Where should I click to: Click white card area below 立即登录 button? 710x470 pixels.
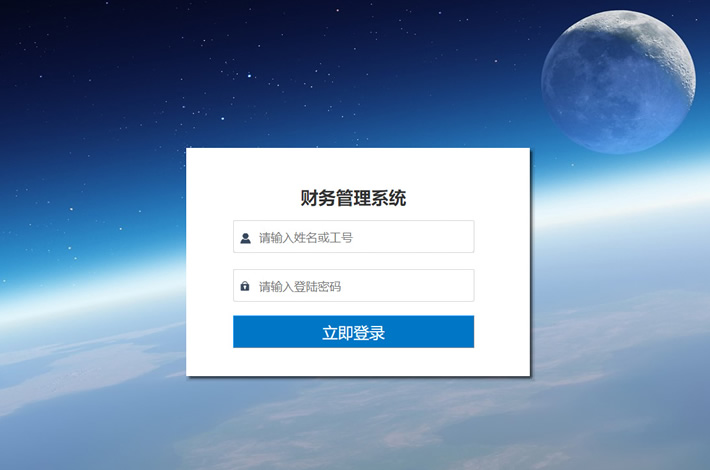point(358,361)
